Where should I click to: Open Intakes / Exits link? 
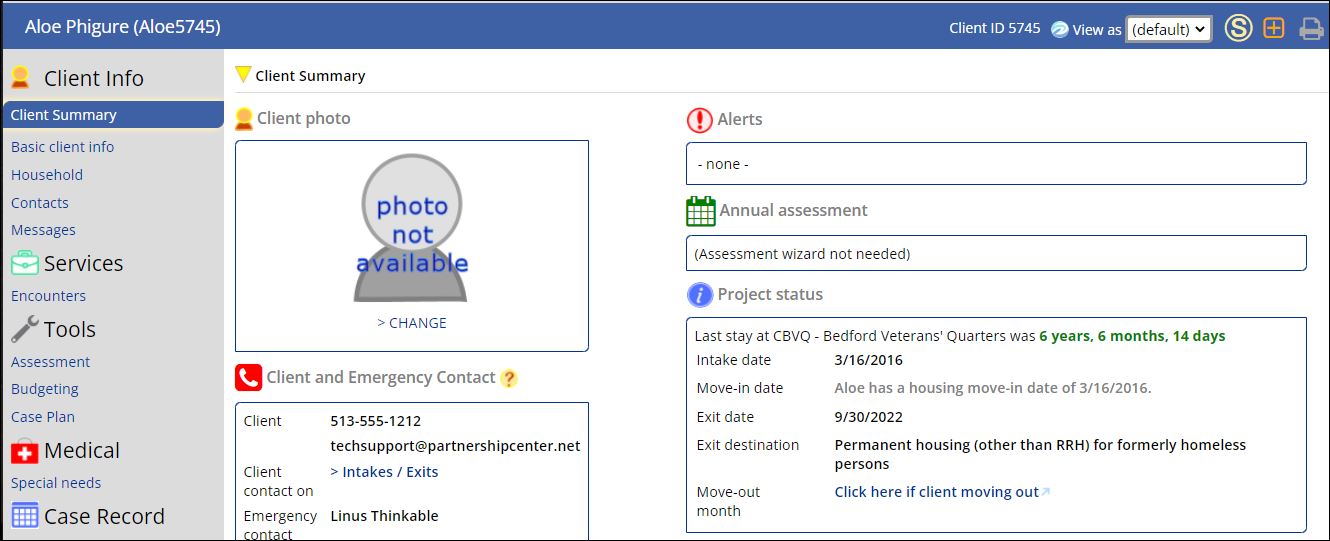[x=384, y=472]
